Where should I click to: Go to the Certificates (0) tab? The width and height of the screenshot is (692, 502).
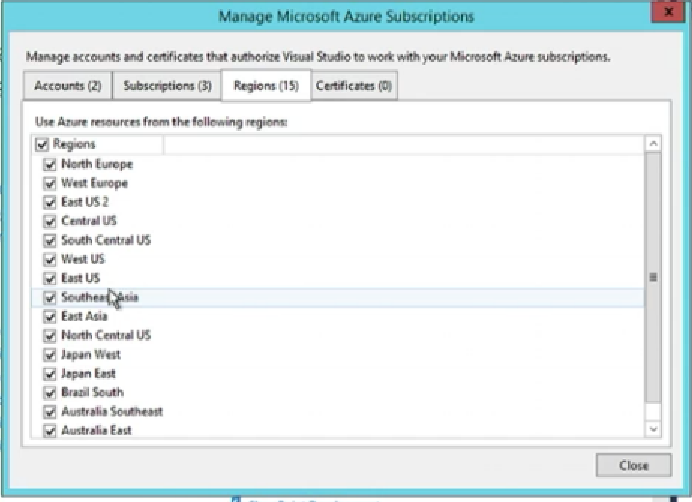pos(354,85)
